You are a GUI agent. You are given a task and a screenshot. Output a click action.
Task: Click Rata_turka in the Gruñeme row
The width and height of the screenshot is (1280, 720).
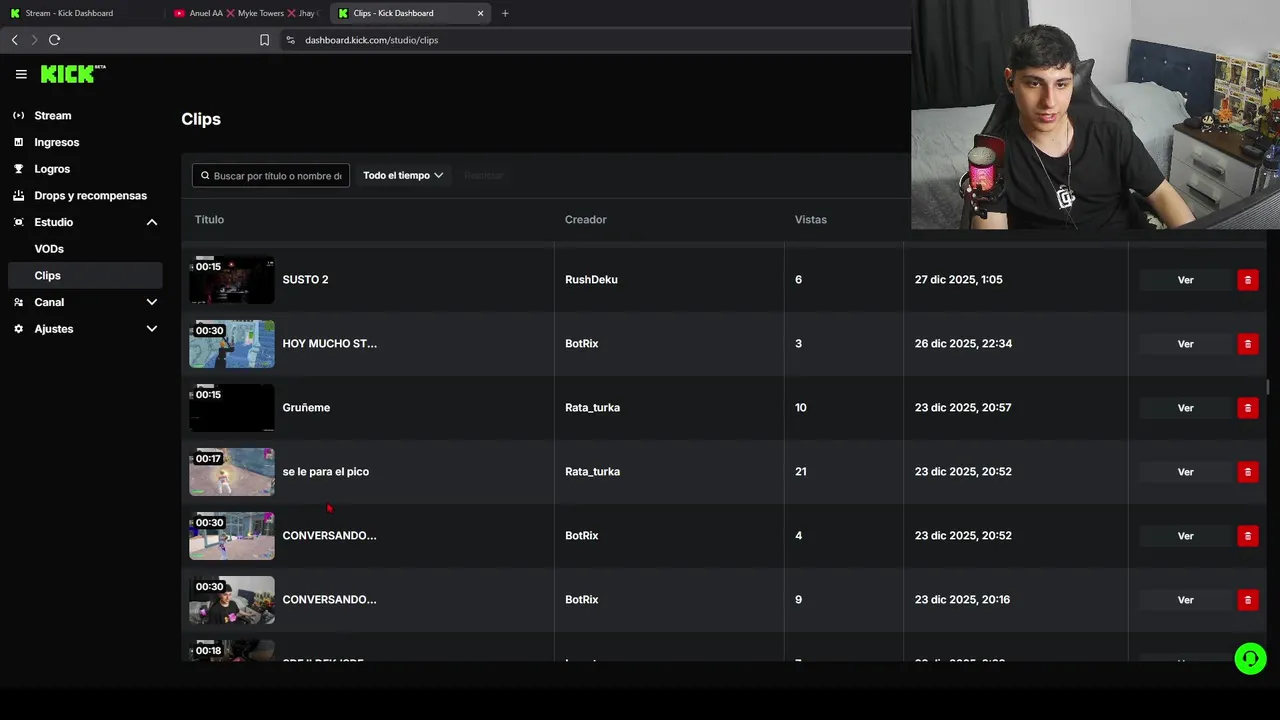[x=592, y=408]
